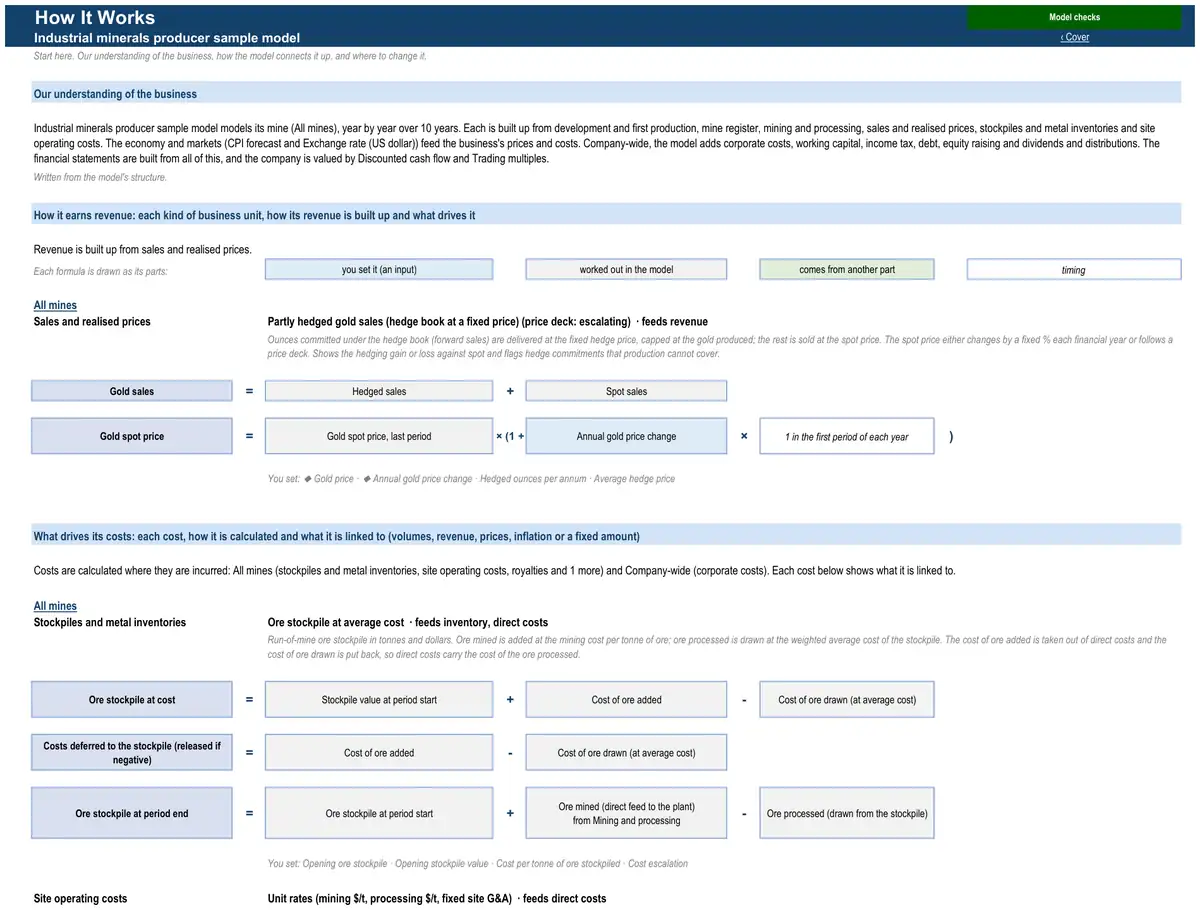This screenshot has height=910, width=1200.
Task: Click 'You set: Gold price' inputs note
Action: pyautogui.click(x=471, y=479)
